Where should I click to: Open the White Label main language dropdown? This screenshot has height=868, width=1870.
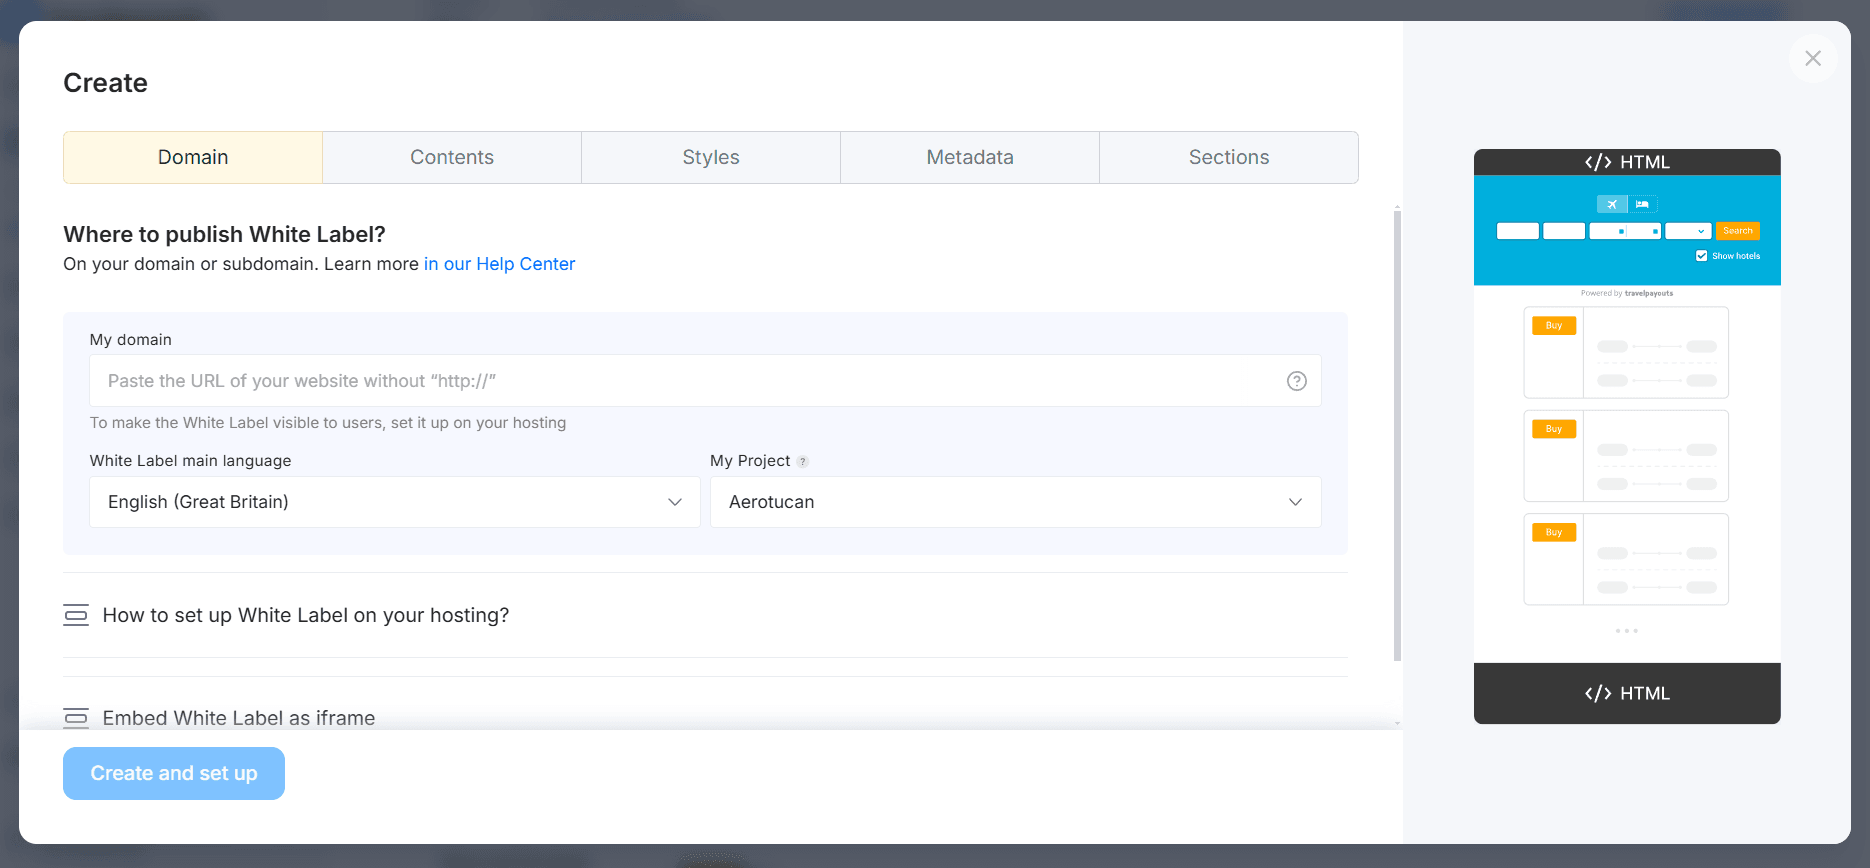pos(395,502)
